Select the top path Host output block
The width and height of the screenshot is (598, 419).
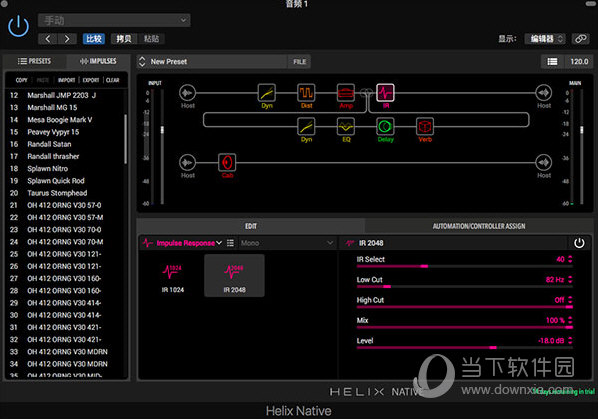coord(543,93)
